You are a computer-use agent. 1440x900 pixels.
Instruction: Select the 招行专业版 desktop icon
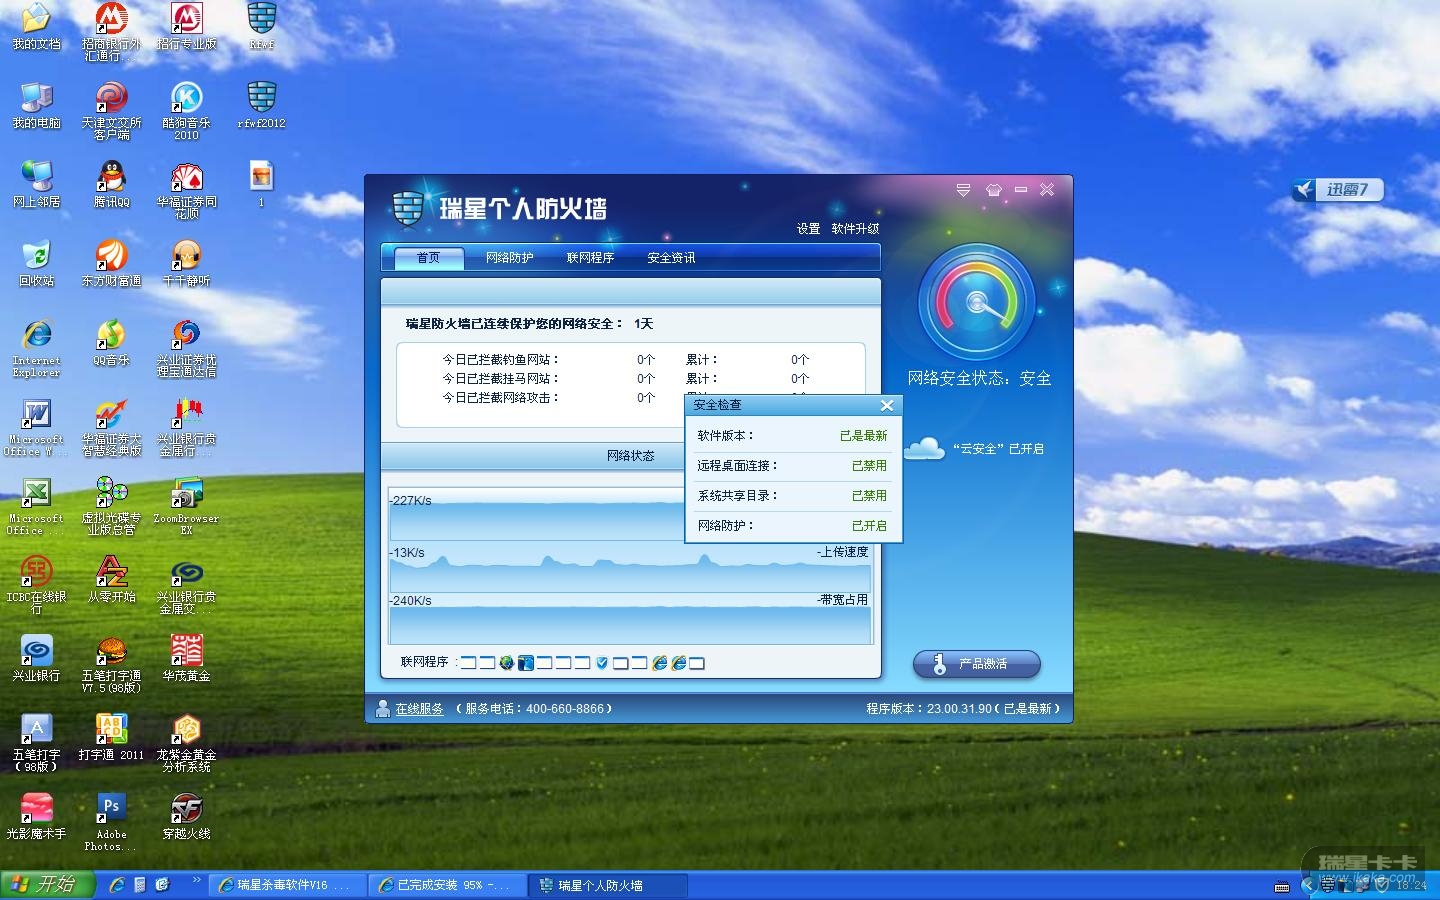tap(186, 28)
